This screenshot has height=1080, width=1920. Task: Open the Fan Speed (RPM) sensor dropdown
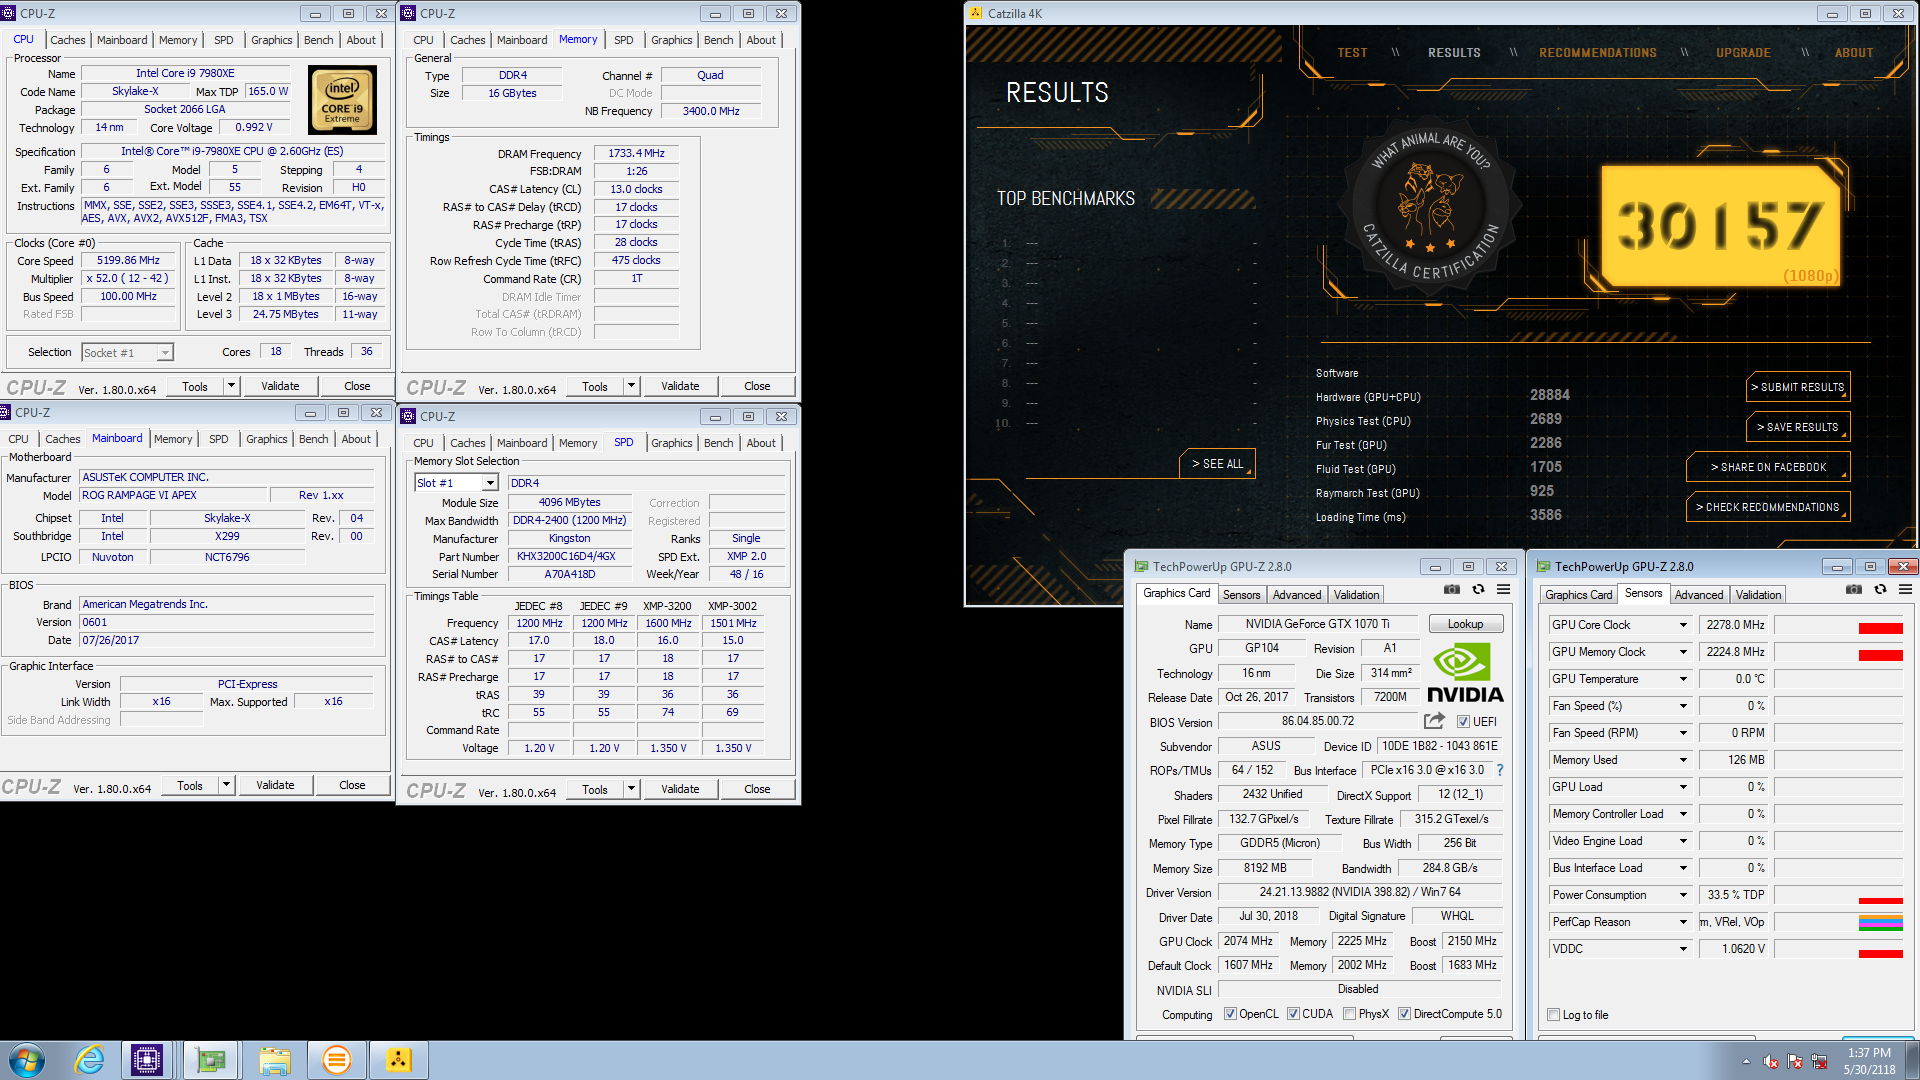pyautogui.click(x=1683, y=733)
